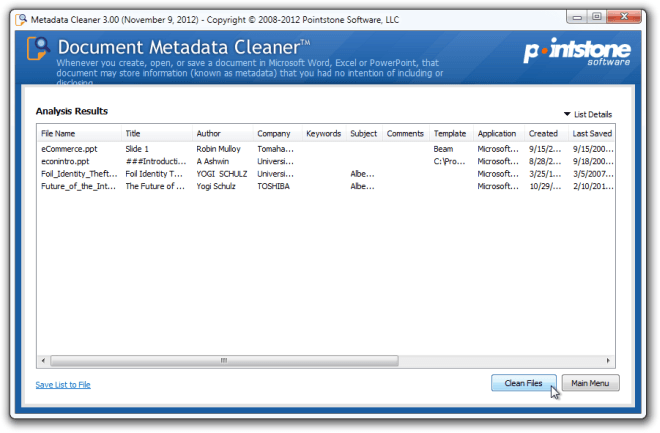Viewport: 660px width, 433px height.
Task: Minimize the Metadata Cleaner window
Action: [x=578, y=17]
